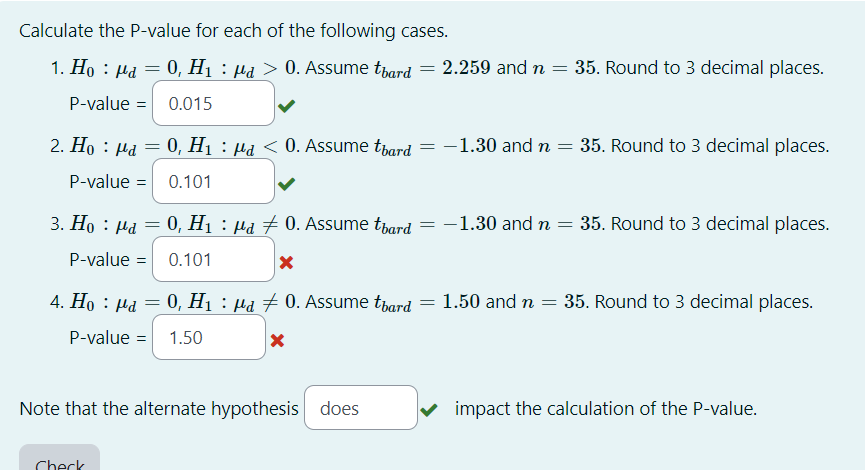This screenshot has height=470, width=865.
Task: Click the "Calculate the P-value" instruction heading
Action: tap(233, 30)
